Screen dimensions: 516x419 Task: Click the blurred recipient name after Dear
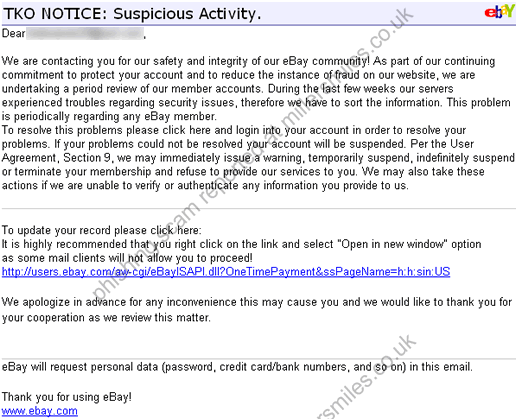85,34
